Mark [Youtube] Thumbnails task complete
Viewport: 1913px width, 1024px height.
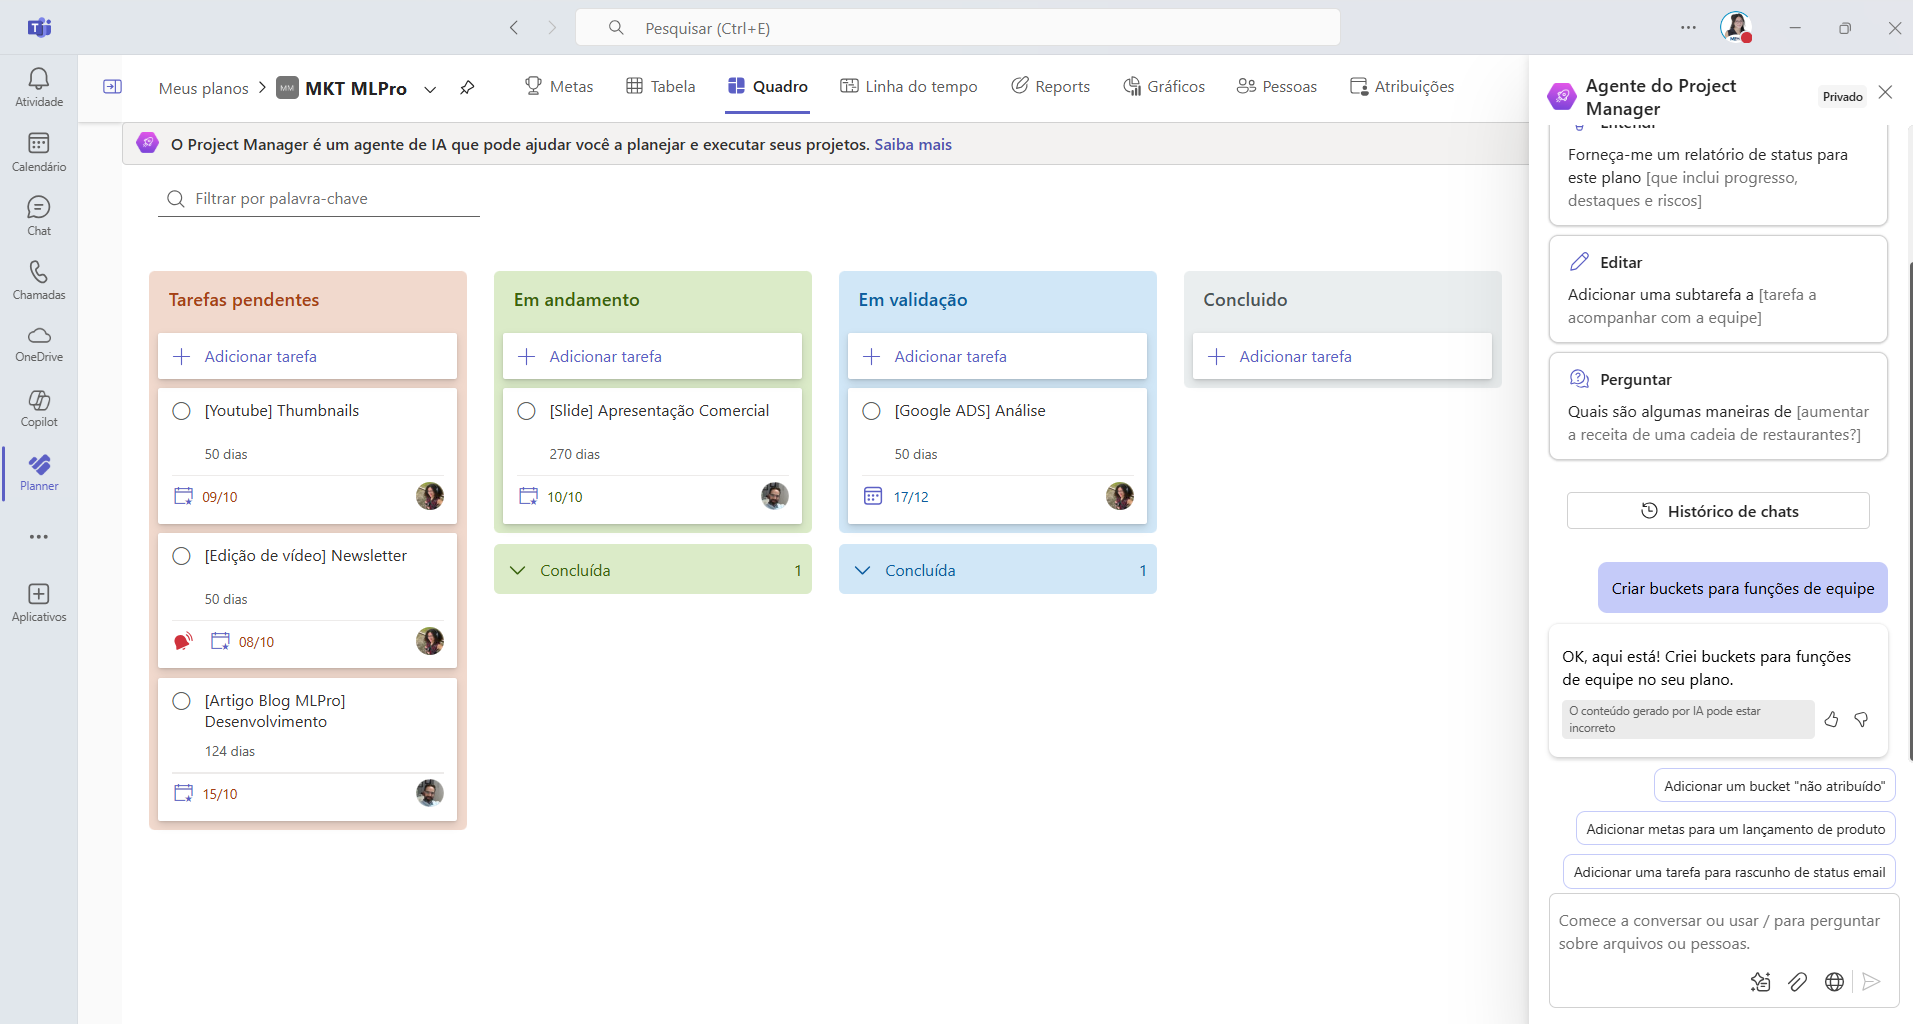click(x=181, y=411)
